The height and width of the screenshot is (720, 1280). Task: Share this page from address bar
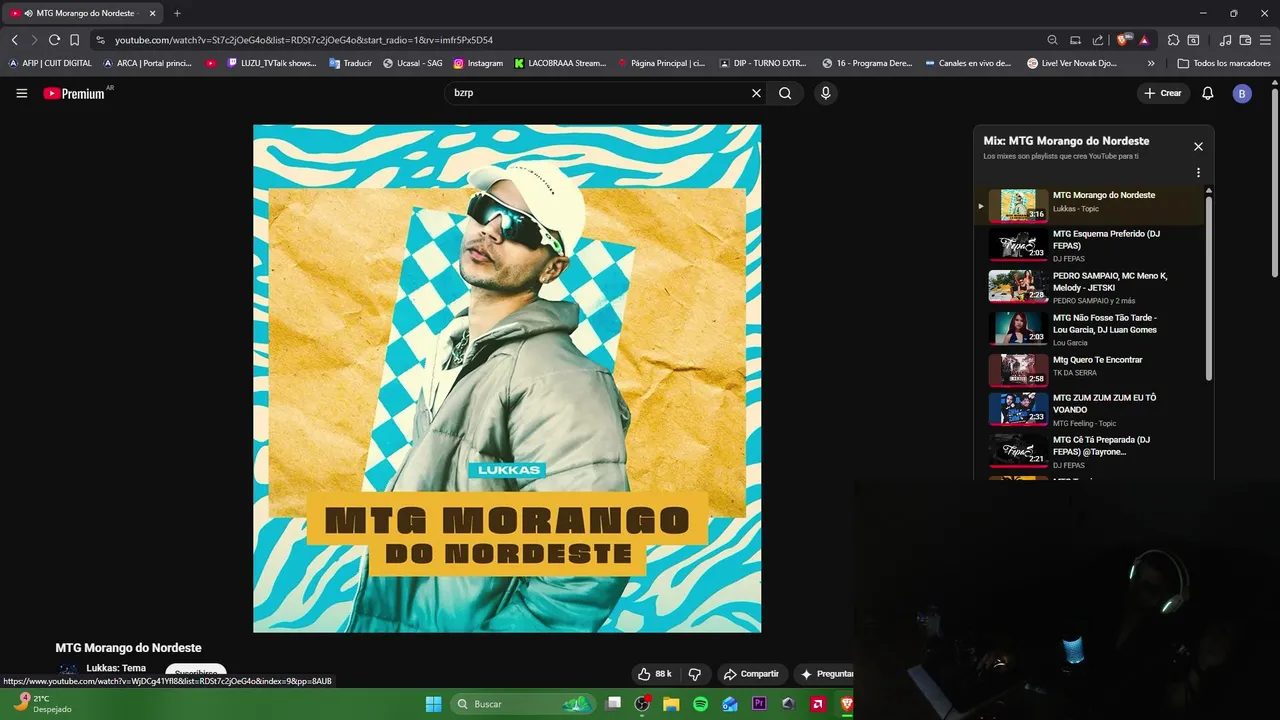[x=1098, y=40]
